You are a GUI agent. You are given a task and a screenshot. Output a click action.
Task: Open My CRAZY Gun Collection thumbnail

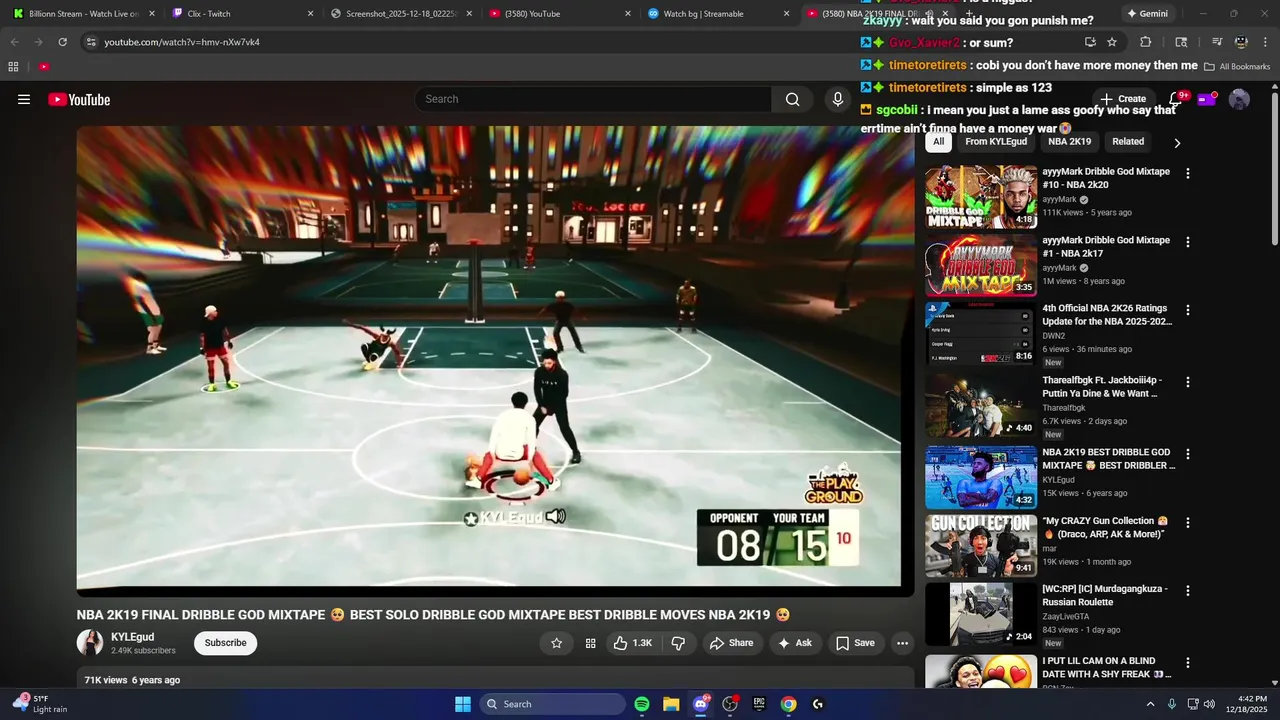tap(981, 546)
